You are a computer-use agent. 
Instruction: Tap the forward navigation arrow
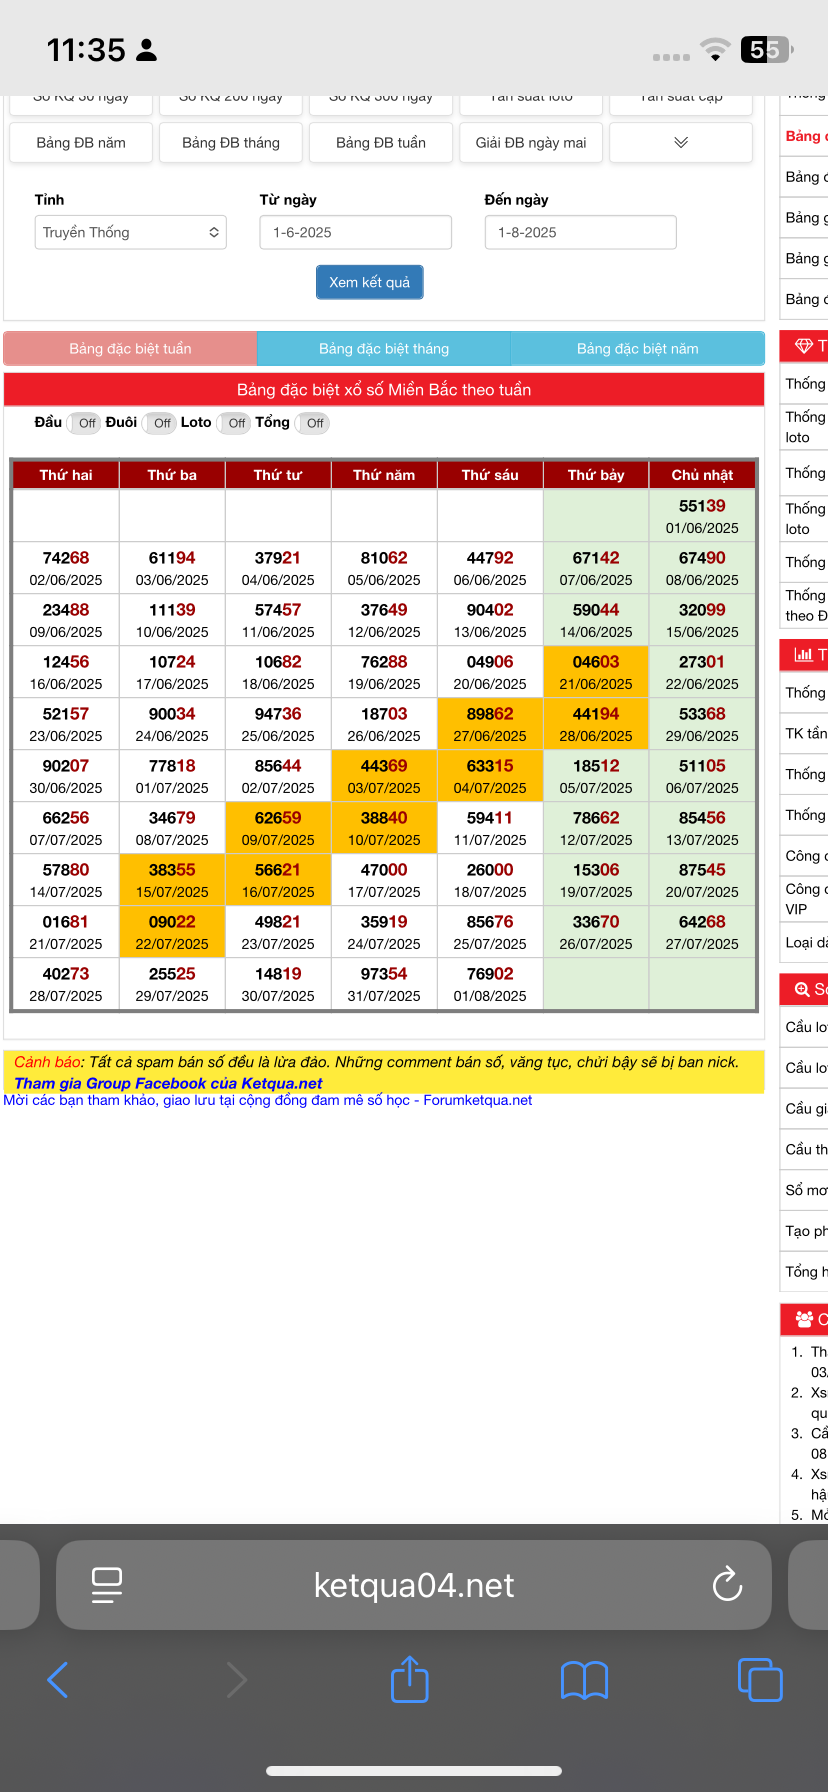236,1680
